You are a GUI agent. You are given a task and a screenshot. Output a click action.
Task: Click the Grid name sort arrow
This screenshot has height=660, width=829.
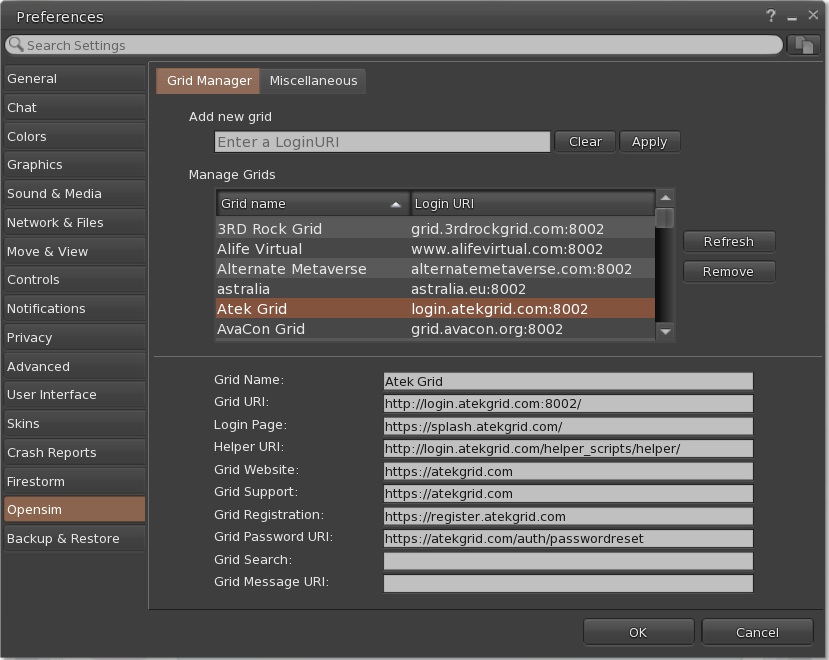pyautogui.click(x=395, y=204)
